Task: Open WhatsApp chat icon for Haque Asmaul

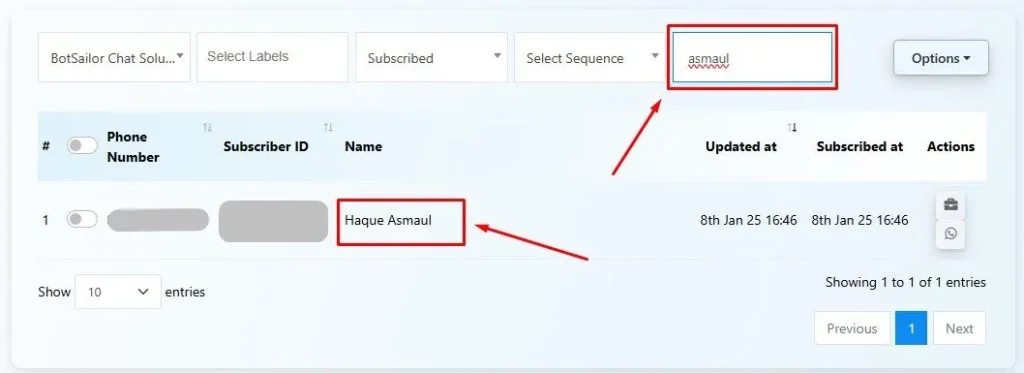Action: (x=950, y=234)
